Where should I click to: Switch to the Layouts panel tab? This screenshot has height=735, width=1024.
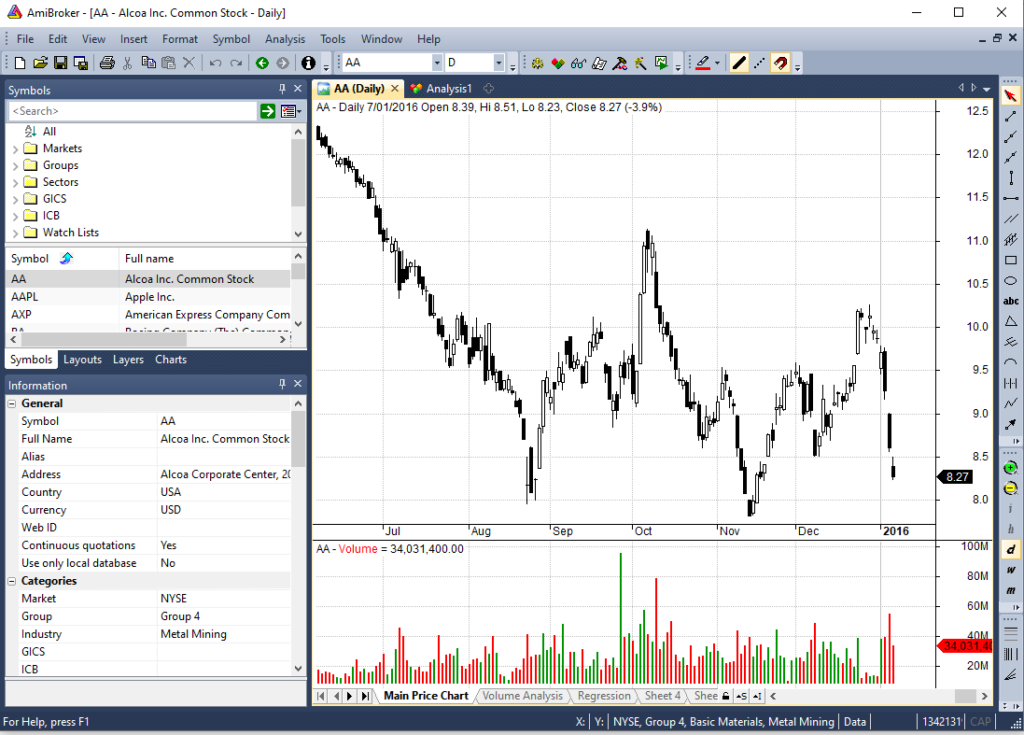pyautogui.click(x=82, y=360)
